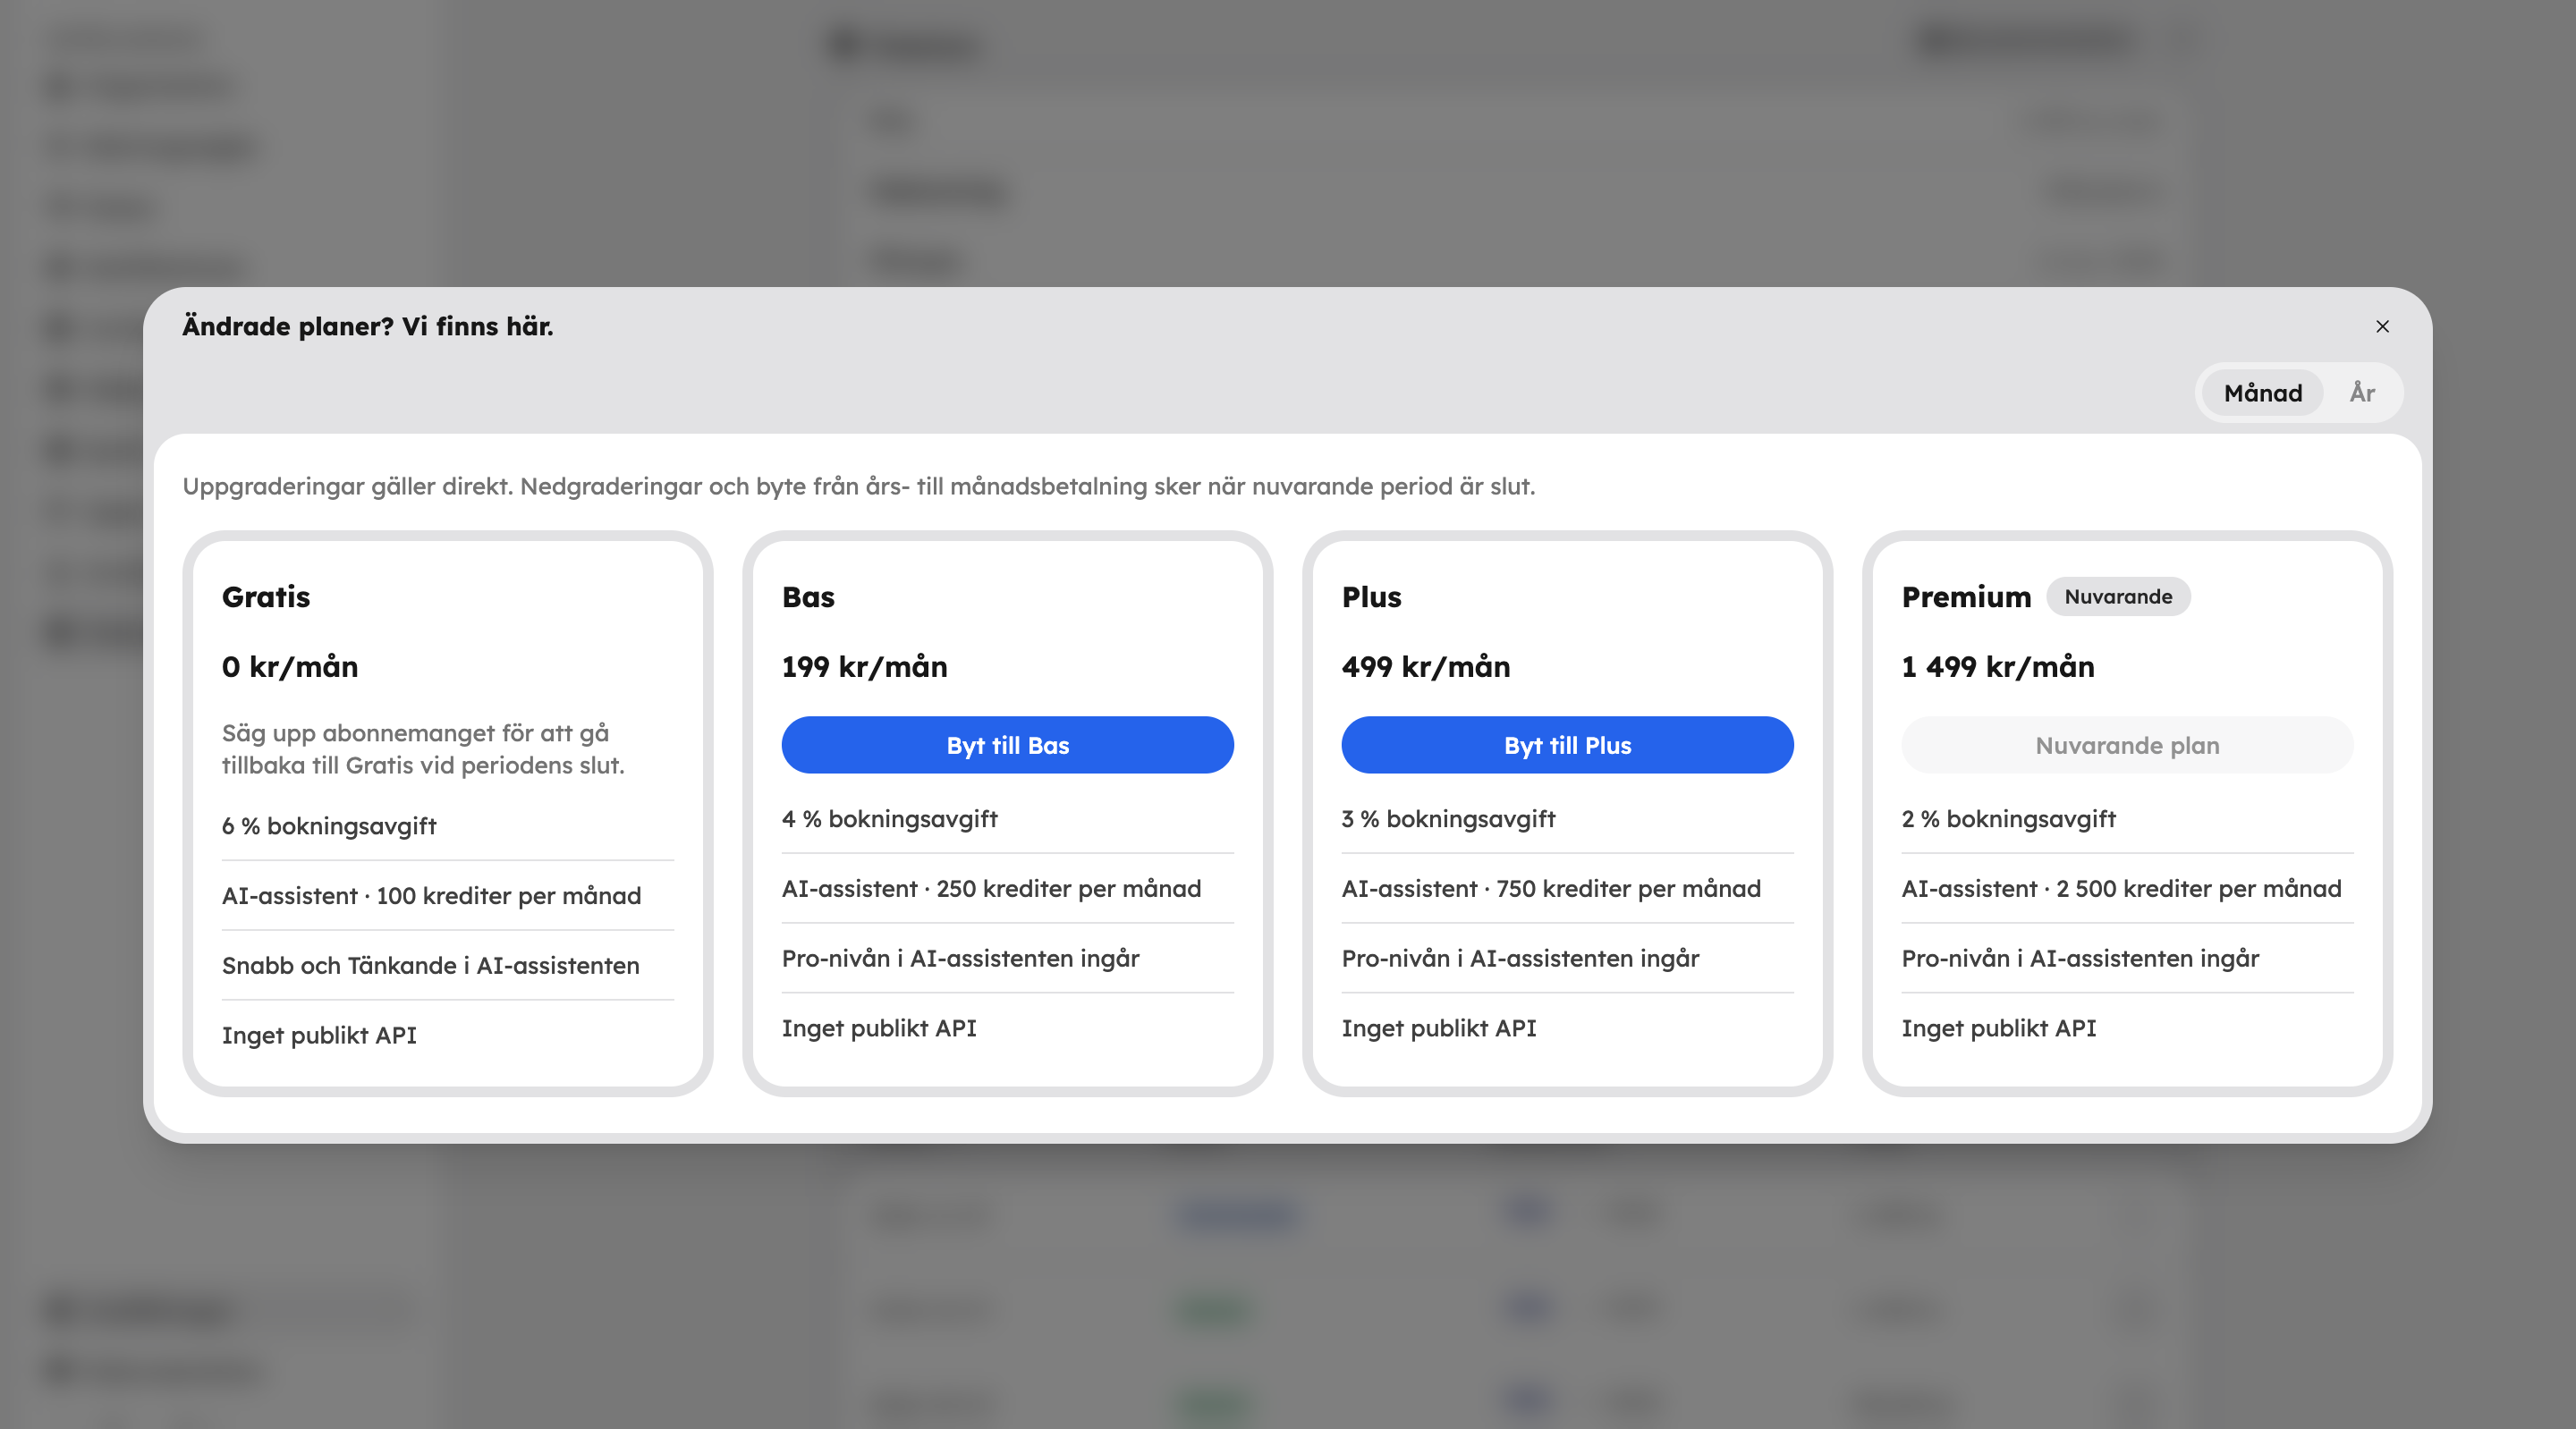Click the 2 % bokningsavgift row
The height and width of the screenshot is (1429, 2576).
pos(2127,819)
